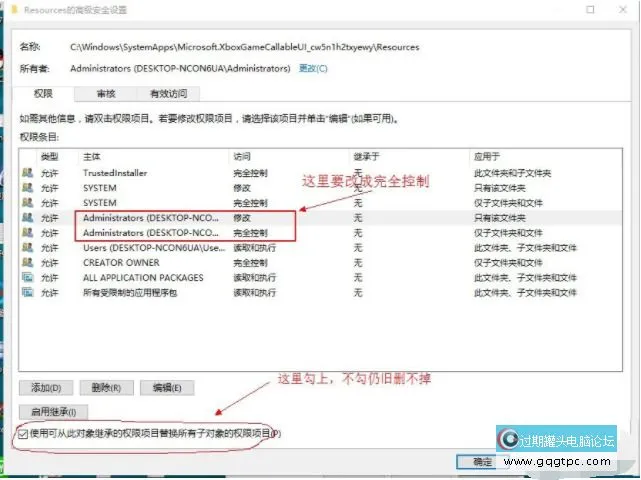This screenshot has height=480, width=641.
Task: Click the user icon beside SYSTEM 修改 entry
Action: pos(27,188)
